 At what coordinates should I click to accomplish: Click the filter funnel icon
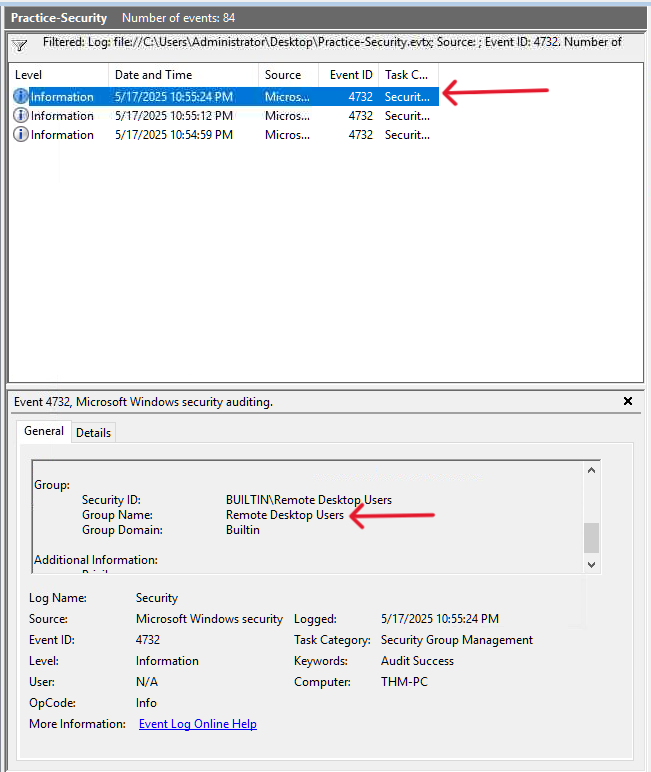(x=20, y=45)
